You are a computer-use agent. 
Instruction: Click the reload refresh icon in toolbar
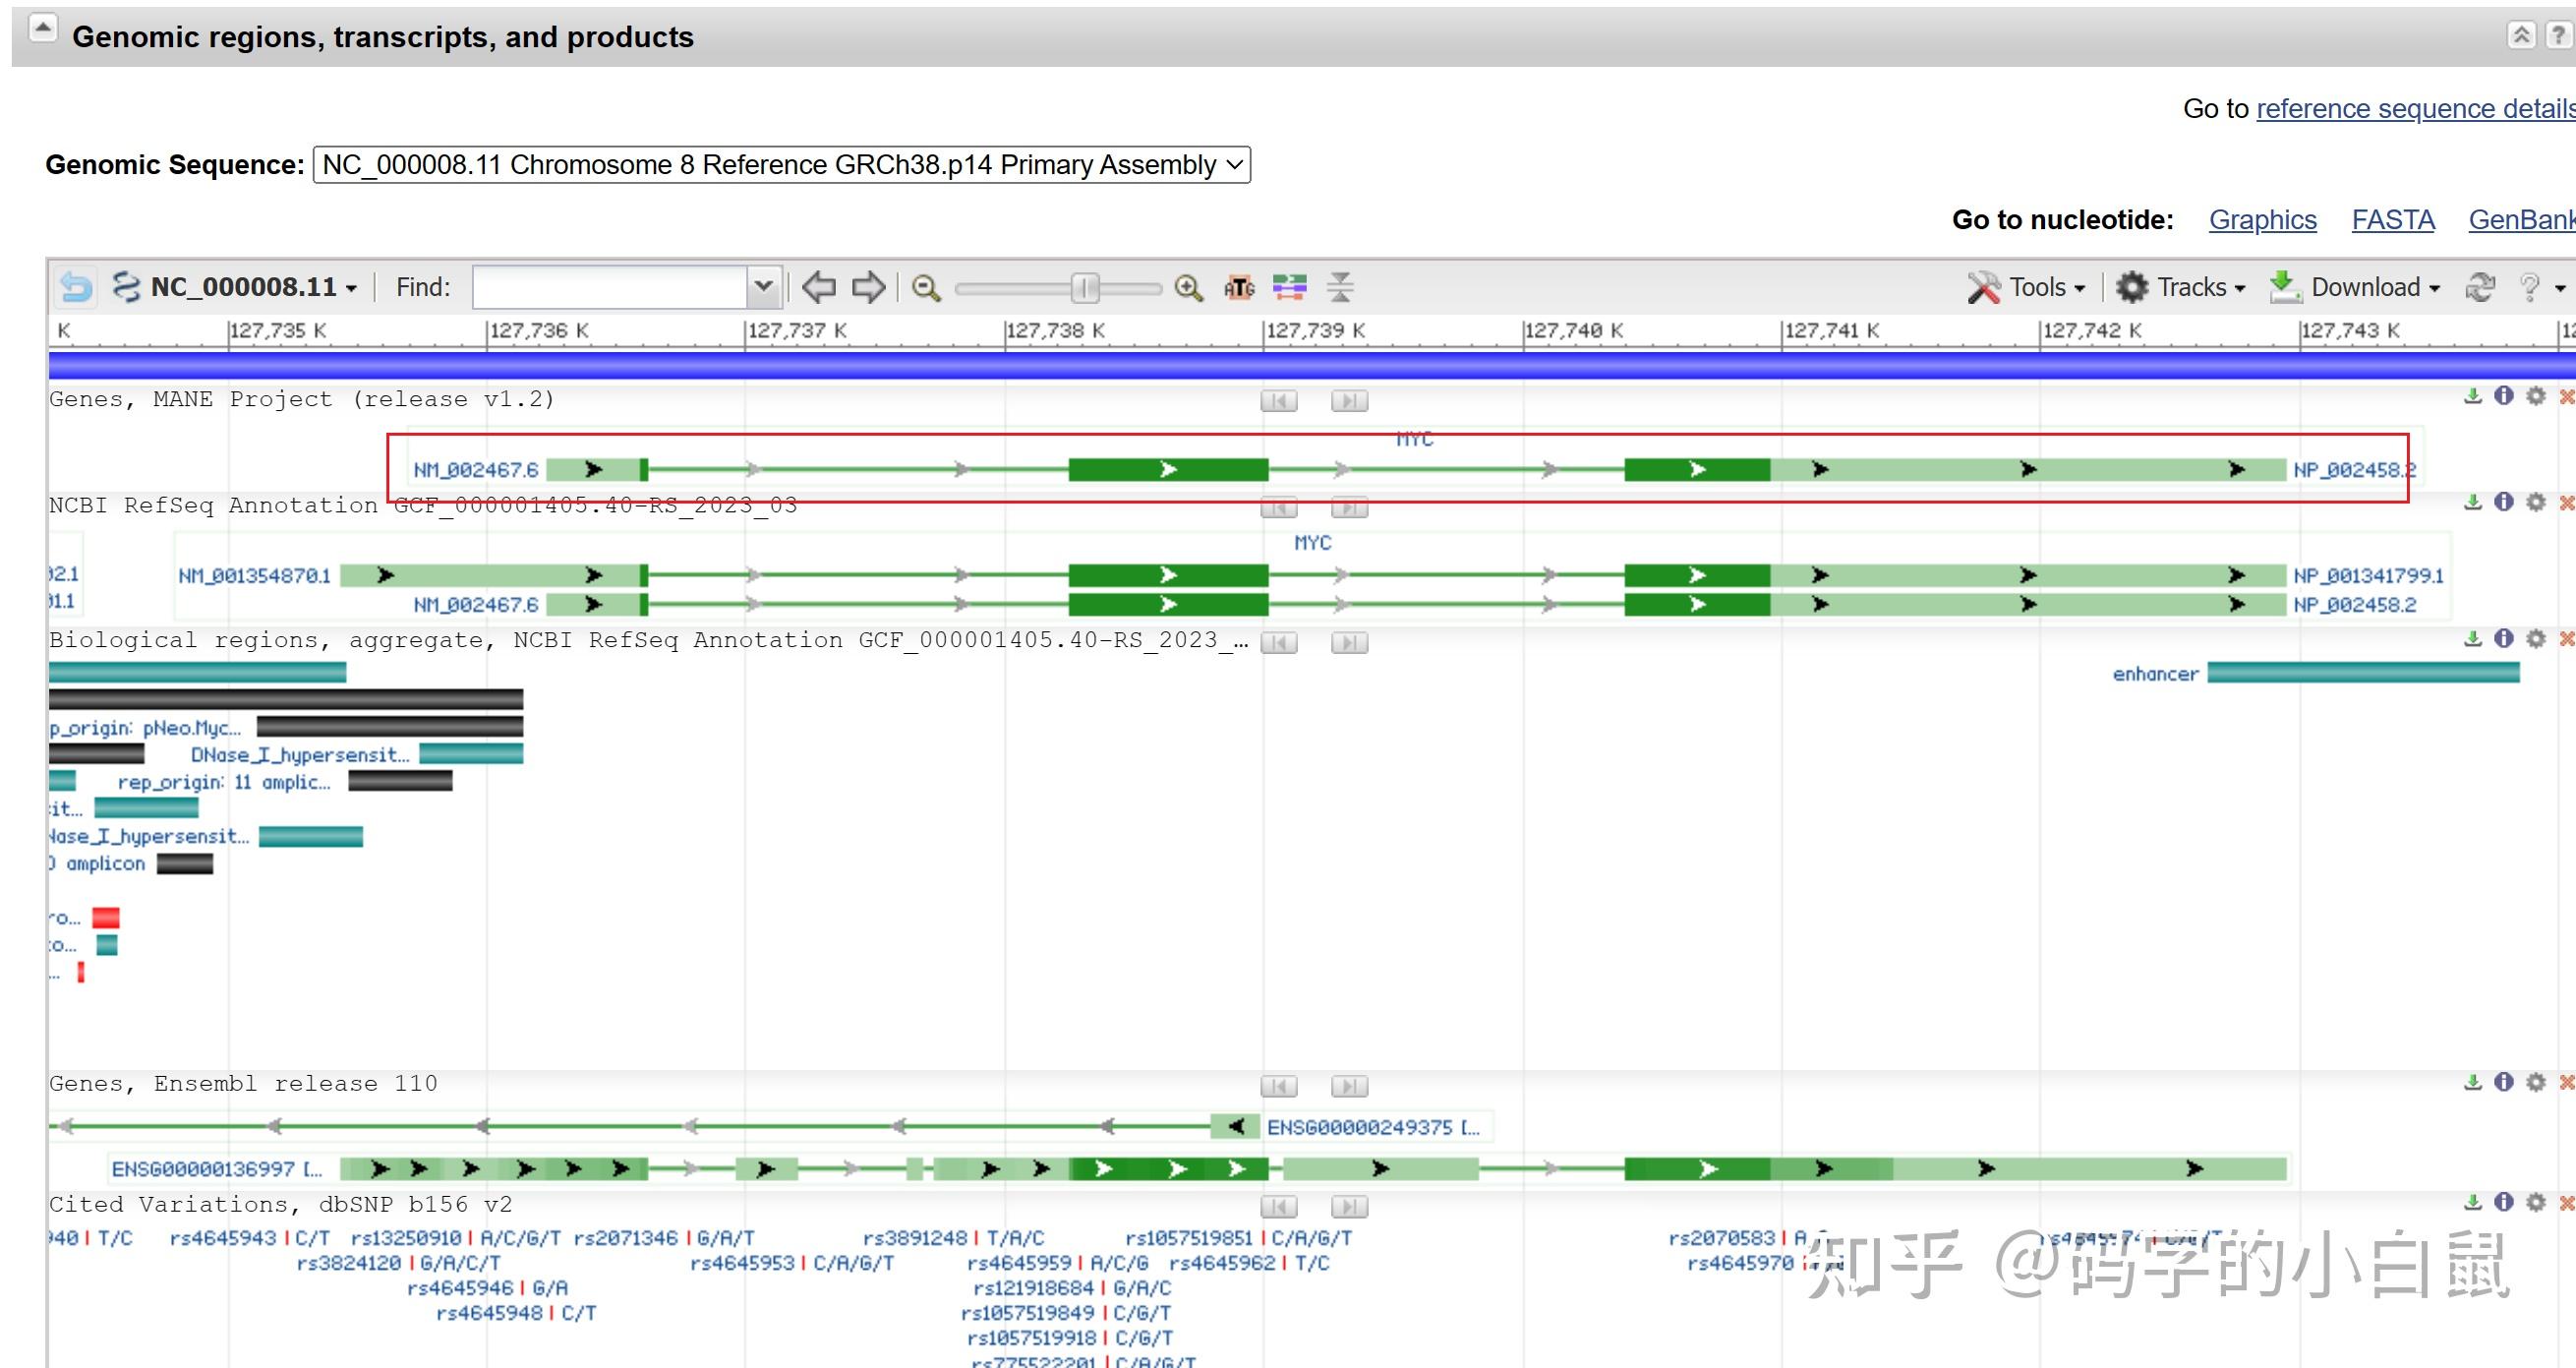(x=2480, y=288)
